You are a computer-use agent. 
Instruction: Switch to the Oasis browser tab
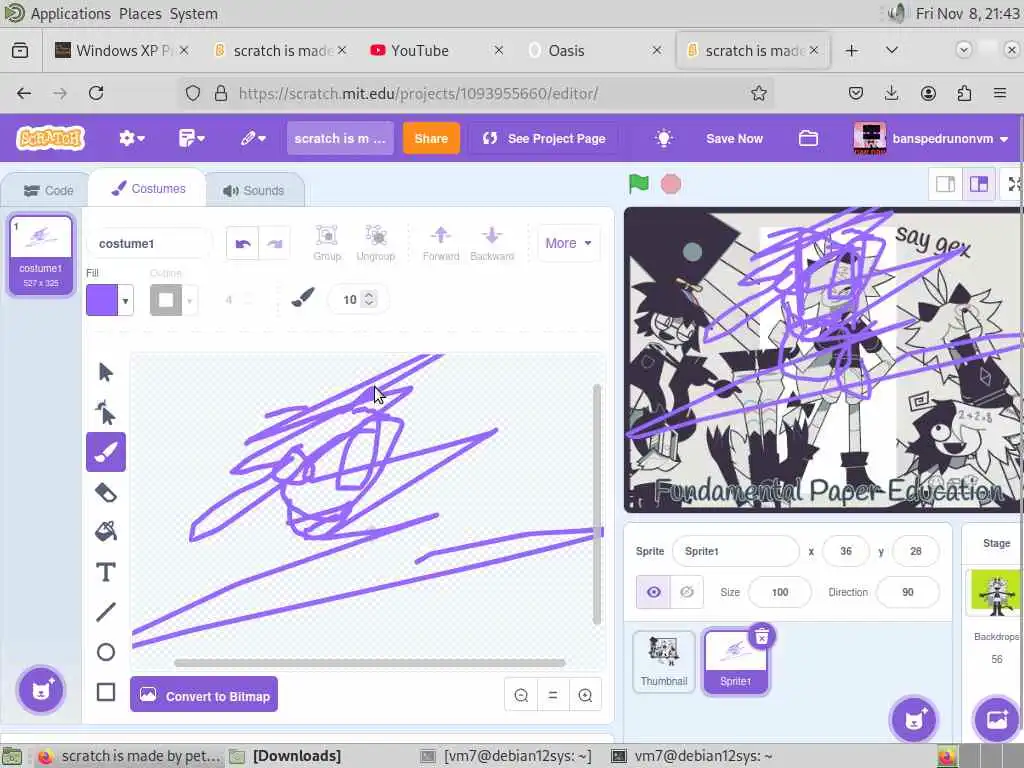594,50
